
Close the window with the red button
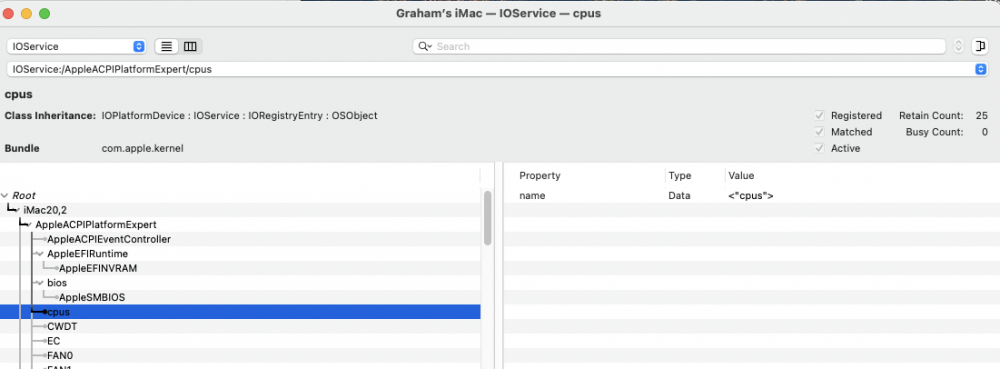pyautogui.click(x=9, y=13)
